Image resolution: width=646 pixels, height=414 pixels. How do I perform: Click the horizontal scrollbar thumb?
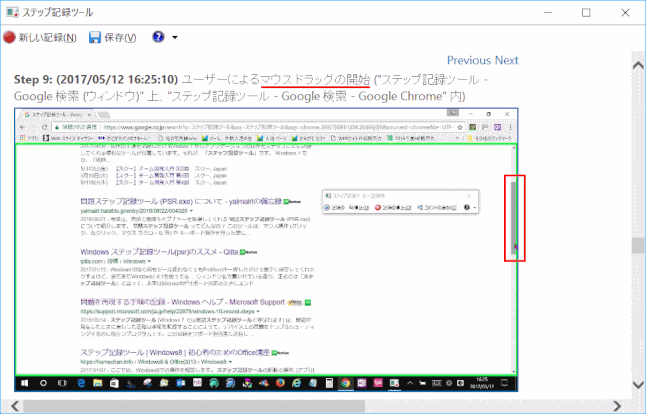pyautogui.click(x=194, y=406)
